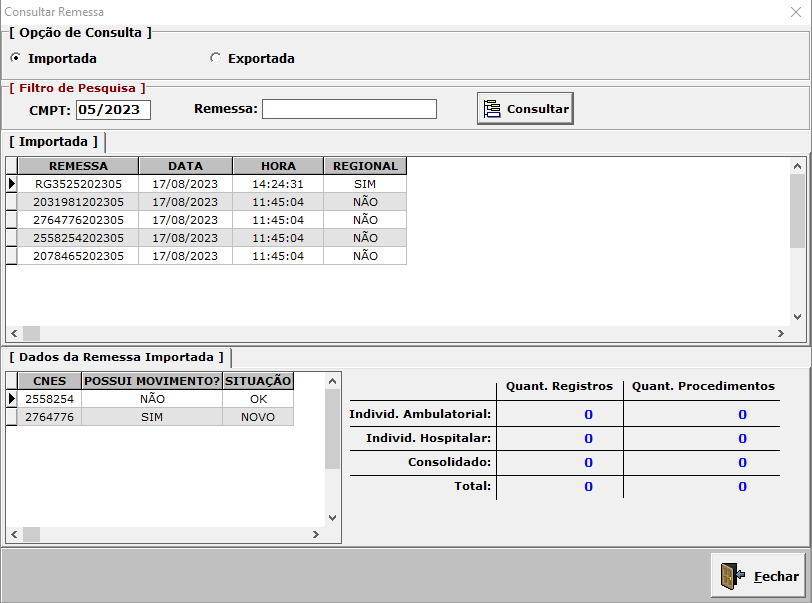The image size is (812, 603).
Task: Click the Consultar search button
Action: click(x=525, y=109)
